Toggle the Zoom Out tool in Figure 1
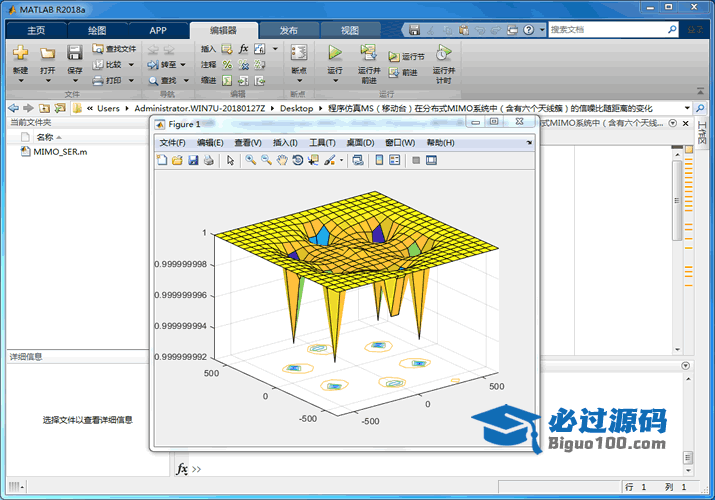Screen dimensions: 715x500 coord(266,160)
